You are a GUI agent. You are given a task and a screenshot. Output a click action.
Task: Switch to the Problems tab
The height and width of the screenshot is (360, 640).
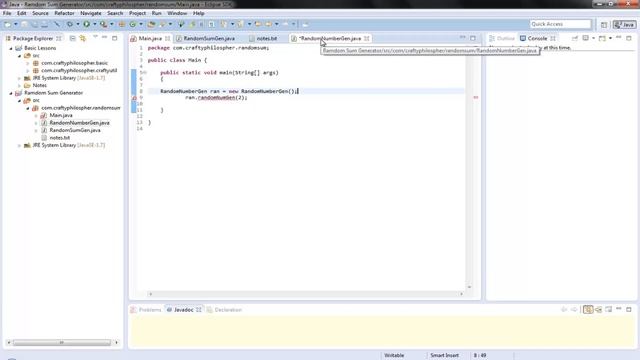coord(146,310)
